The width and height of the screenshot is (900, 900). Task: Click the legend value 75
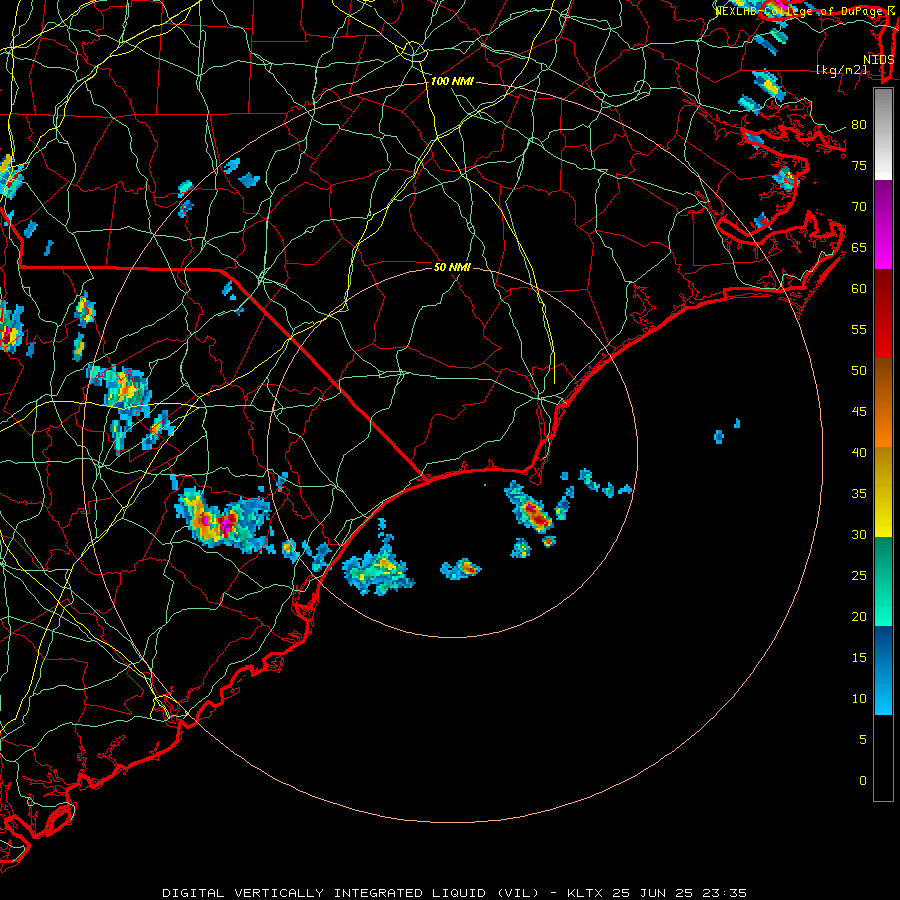point(859,165)
